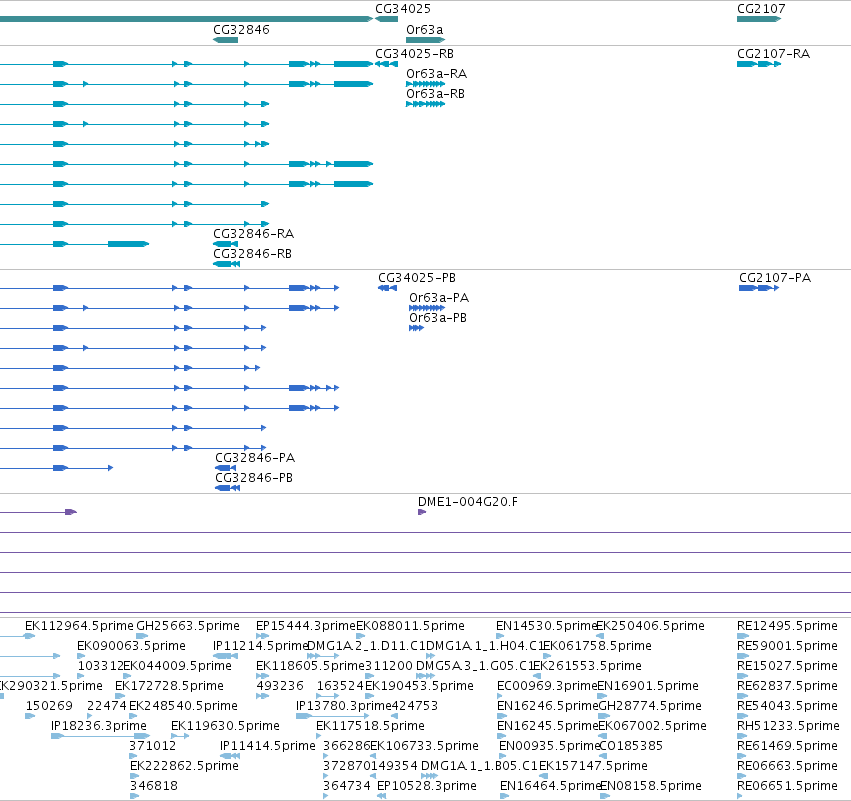Select EST label EP15444.3prime
Viewport: 851px width, 801px height.
[x=306, y=626]
